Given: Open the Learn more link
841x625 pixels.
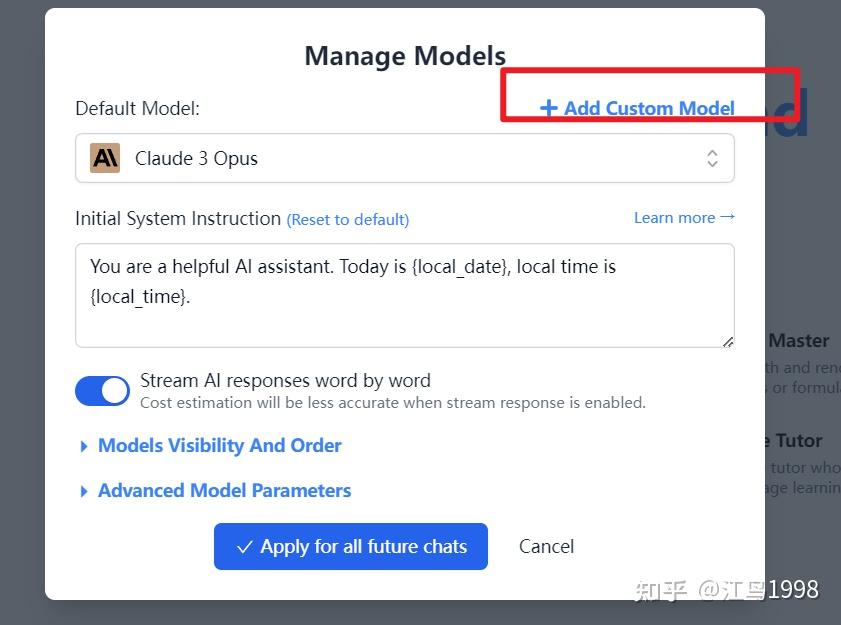Looking at the screenshot, I should coord(675,218).
